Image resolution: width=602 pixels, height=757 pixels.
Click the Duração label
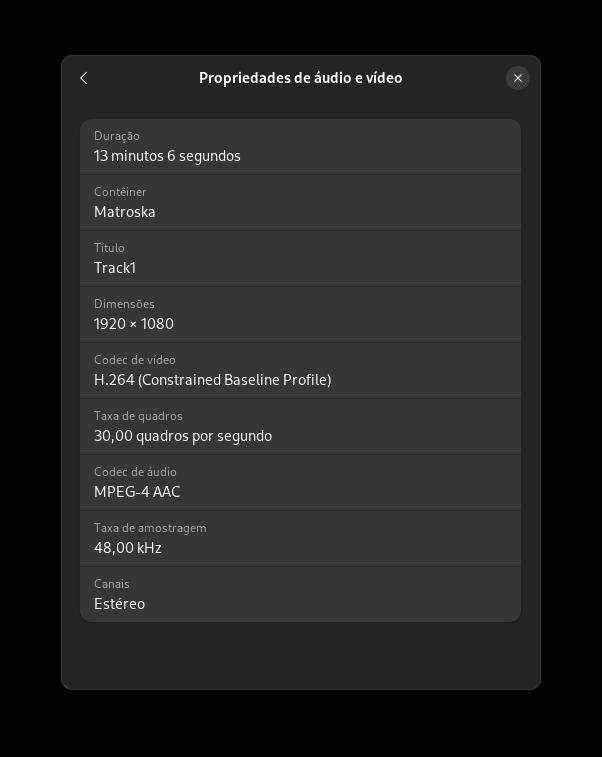click(x=117, y=136)
